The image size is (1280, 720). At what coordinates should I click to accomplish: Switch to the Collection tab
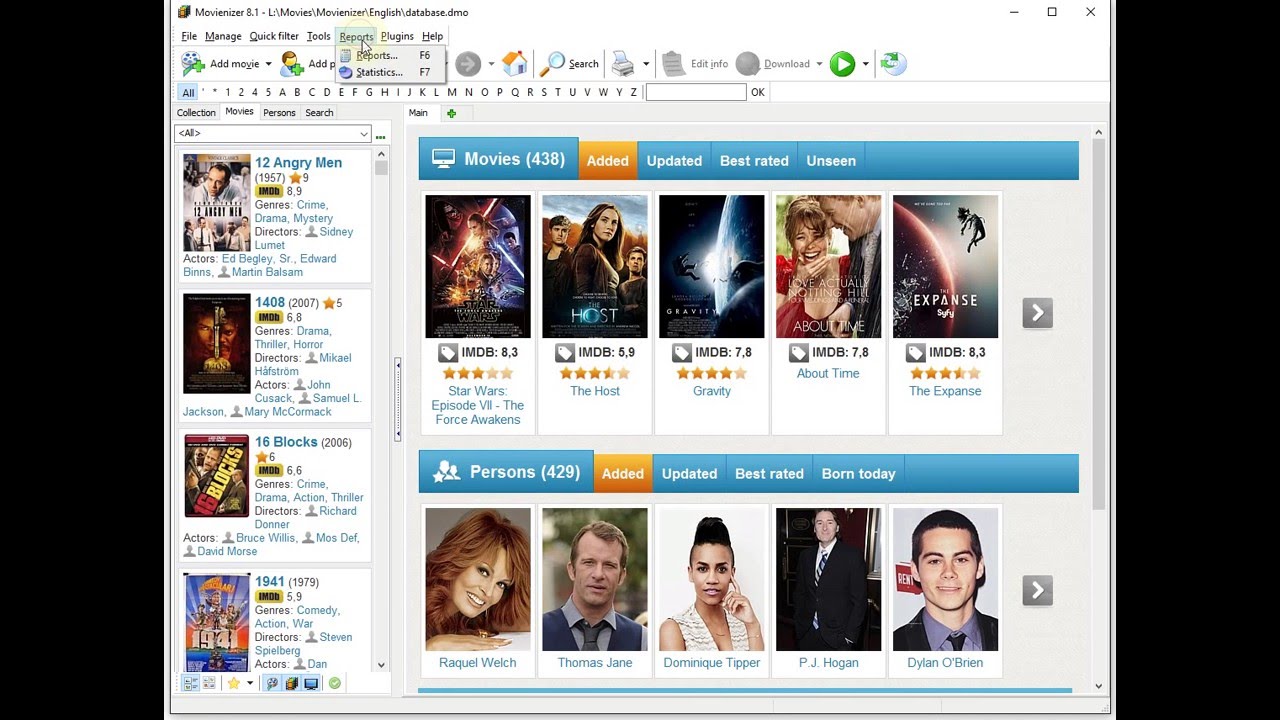click(196, 113)
